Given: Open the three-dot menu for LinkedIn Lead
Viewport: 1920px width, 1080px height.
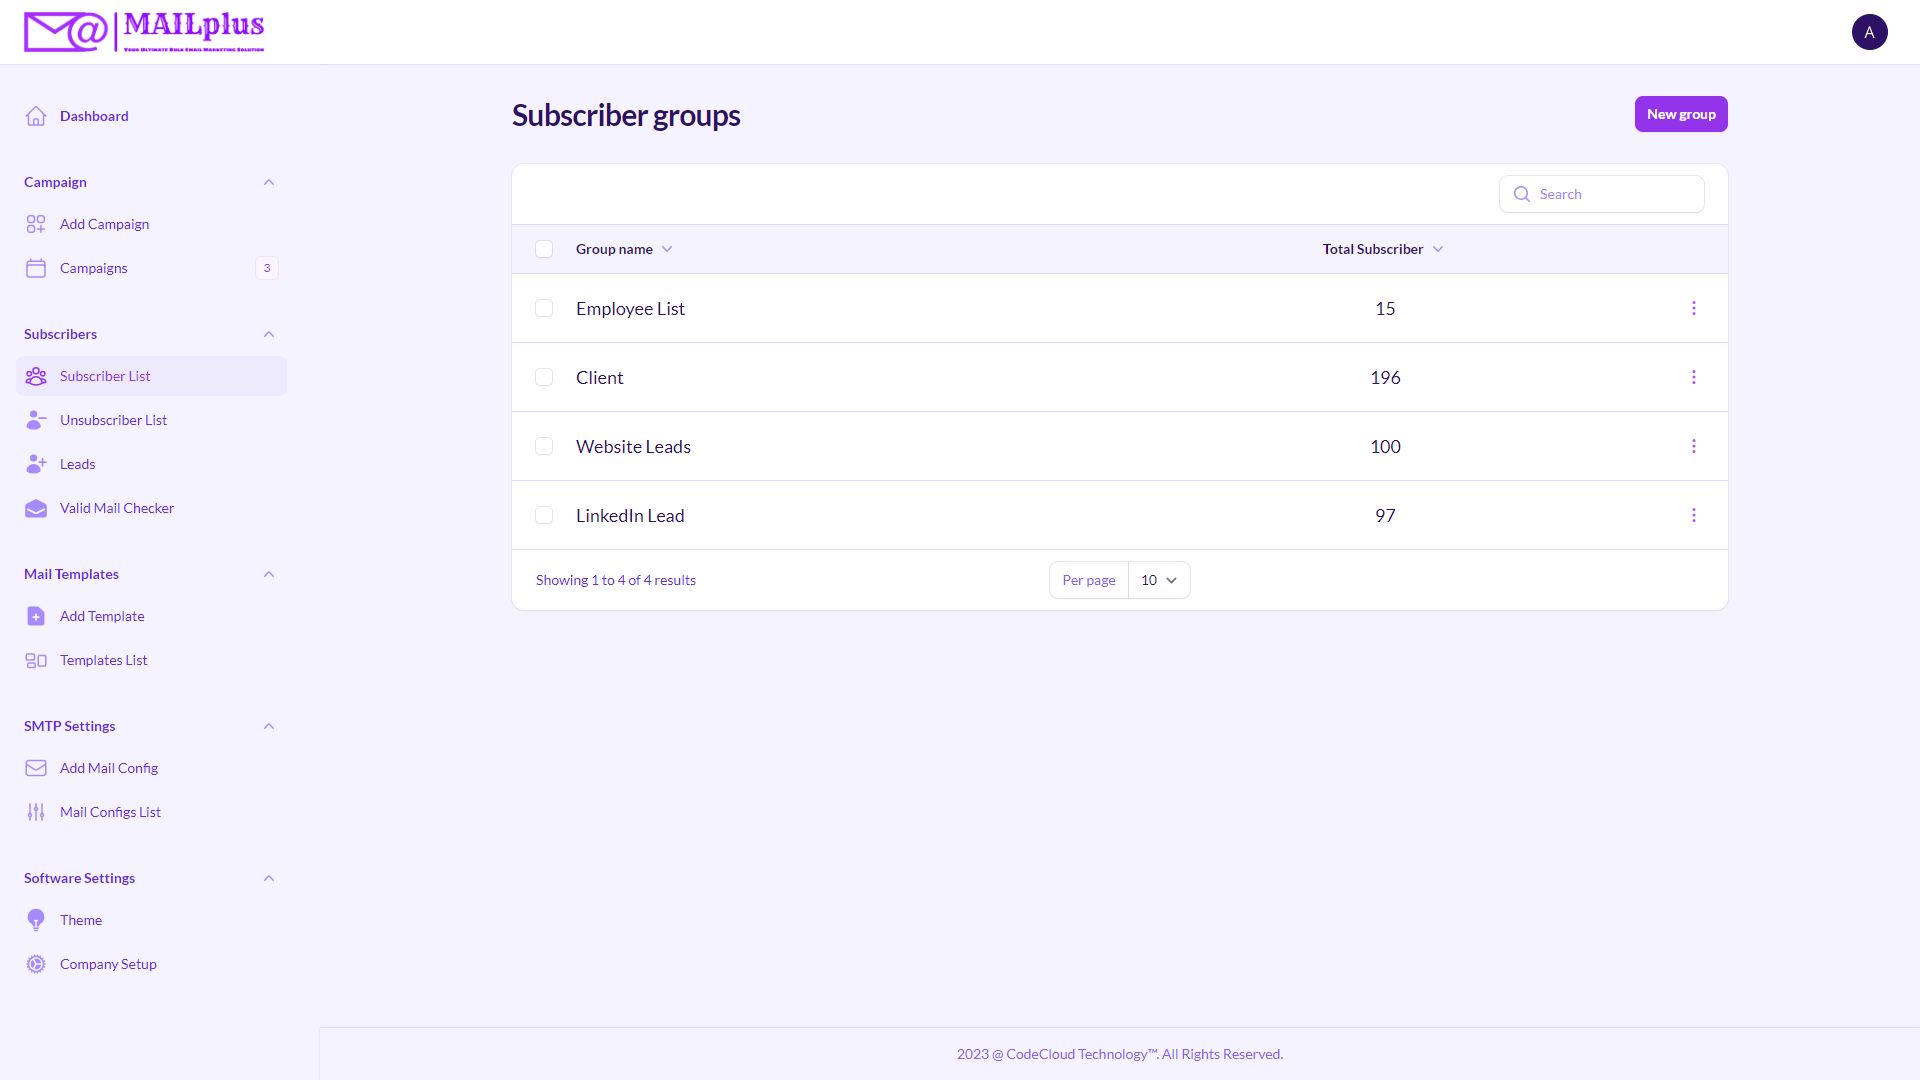Looking at the screenshot, I should [x=1694, y=515].
